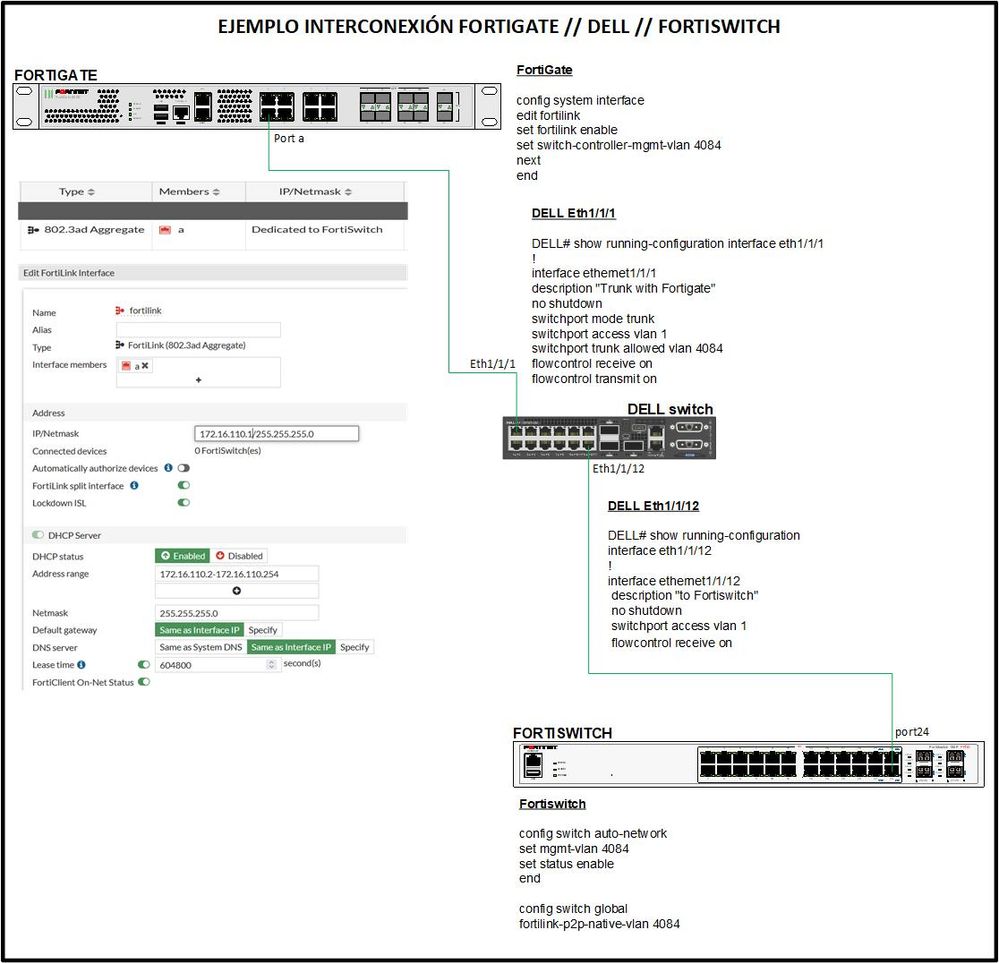
Task: Click the red fortilink name icon
Action: pos(120,310)
